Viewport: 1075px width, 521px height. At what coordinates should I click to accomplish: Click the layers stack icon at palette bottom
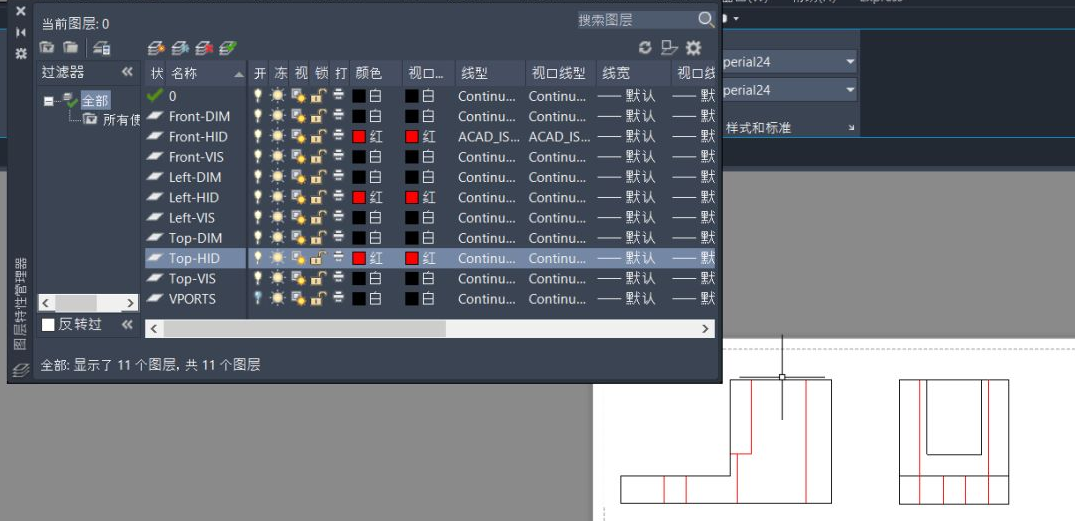click(21, 369)
